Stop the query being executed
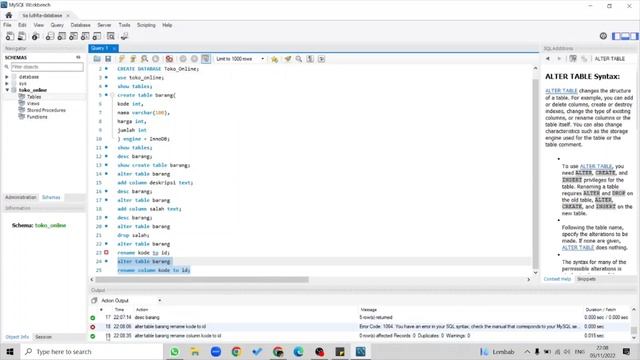 (156, 59)
